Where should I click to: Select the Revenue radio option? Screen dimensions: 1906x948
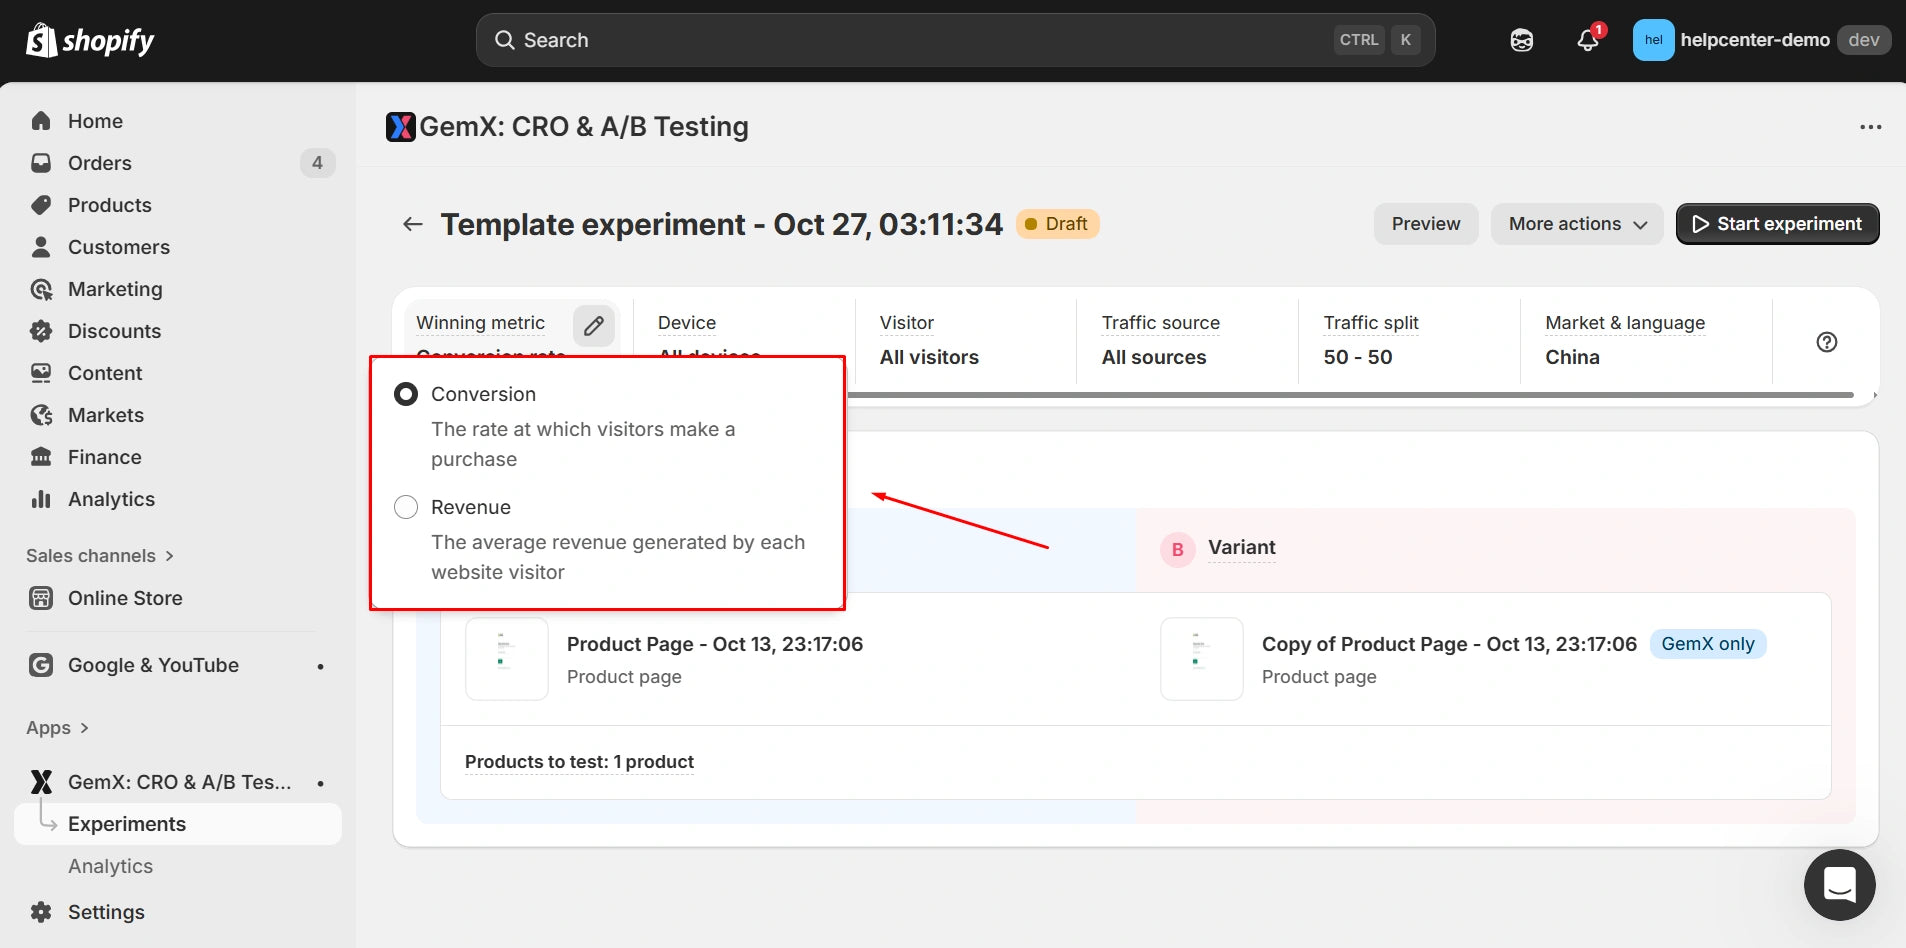406,507
